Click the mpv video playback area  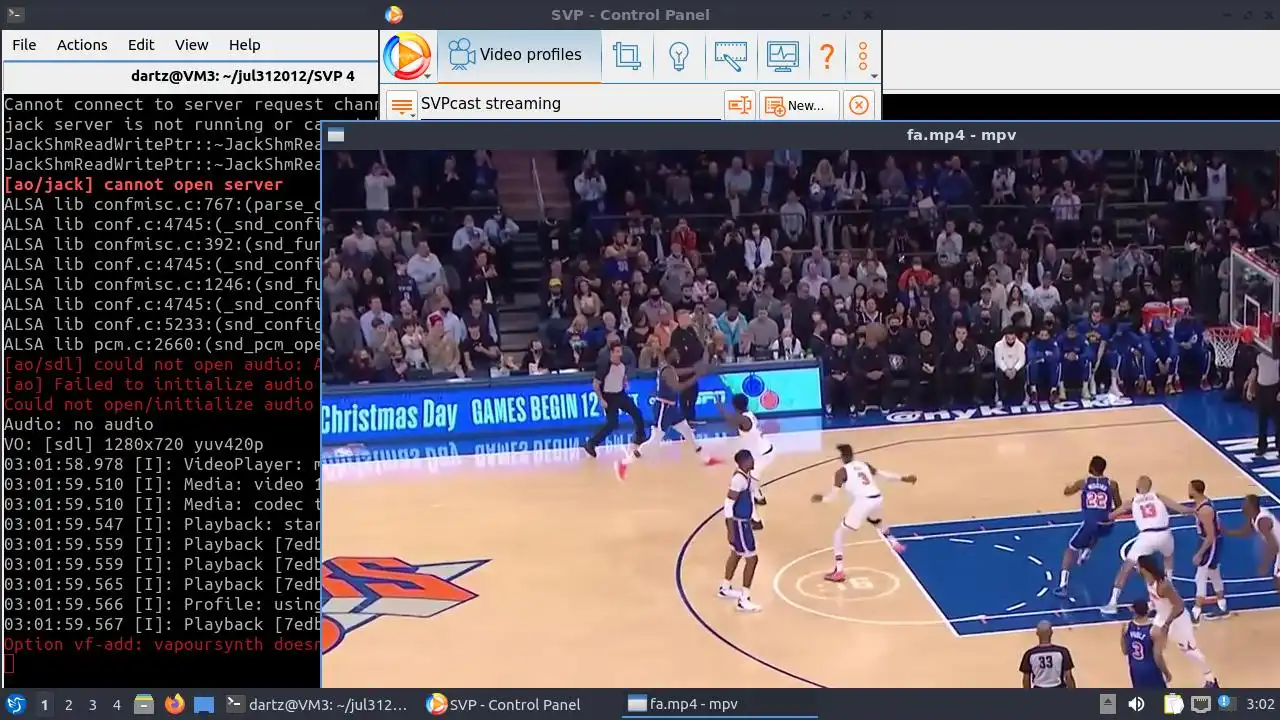coord(800,418)
